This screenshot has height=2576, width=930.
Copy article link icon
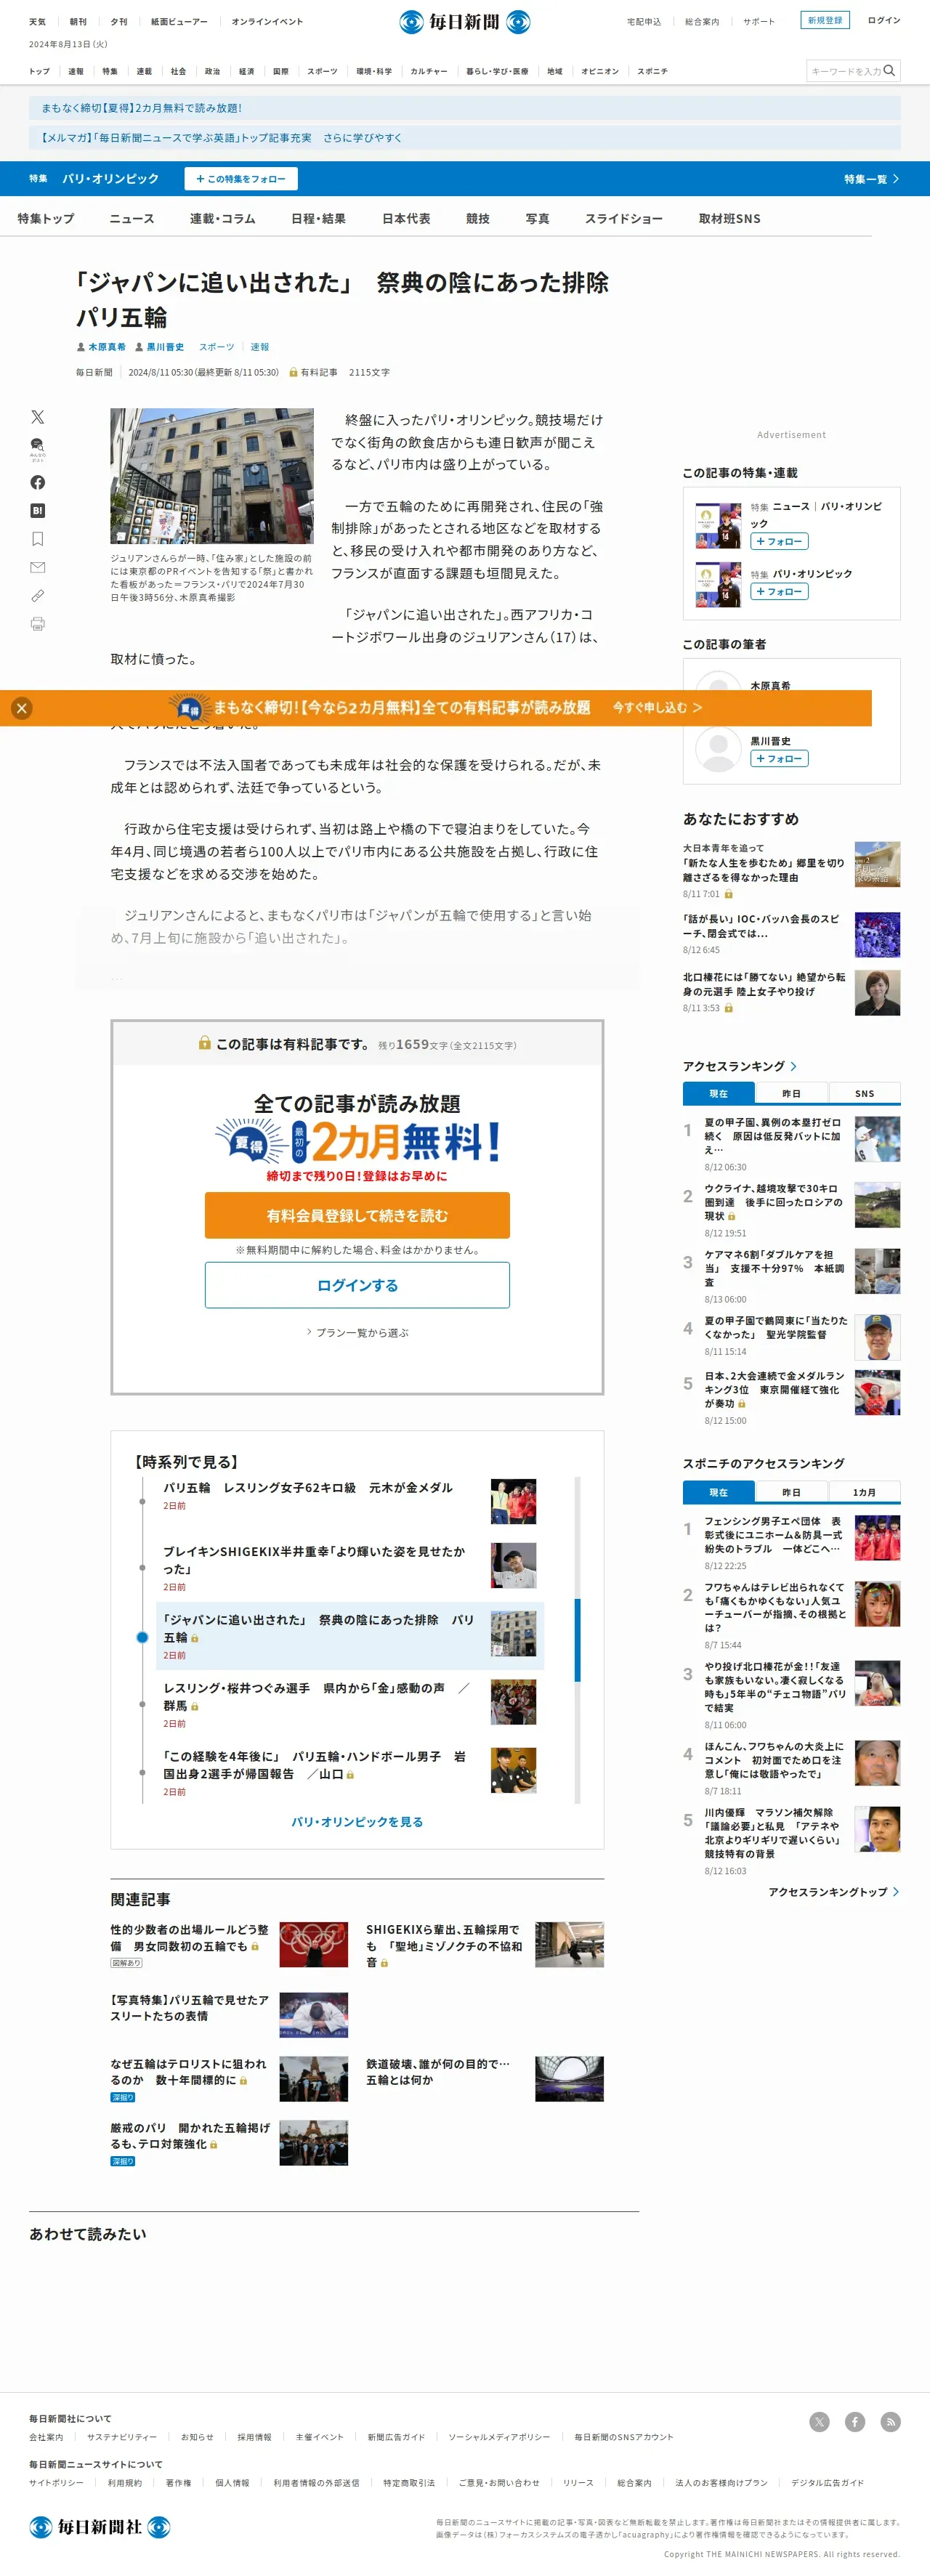[x=37, y=595]
